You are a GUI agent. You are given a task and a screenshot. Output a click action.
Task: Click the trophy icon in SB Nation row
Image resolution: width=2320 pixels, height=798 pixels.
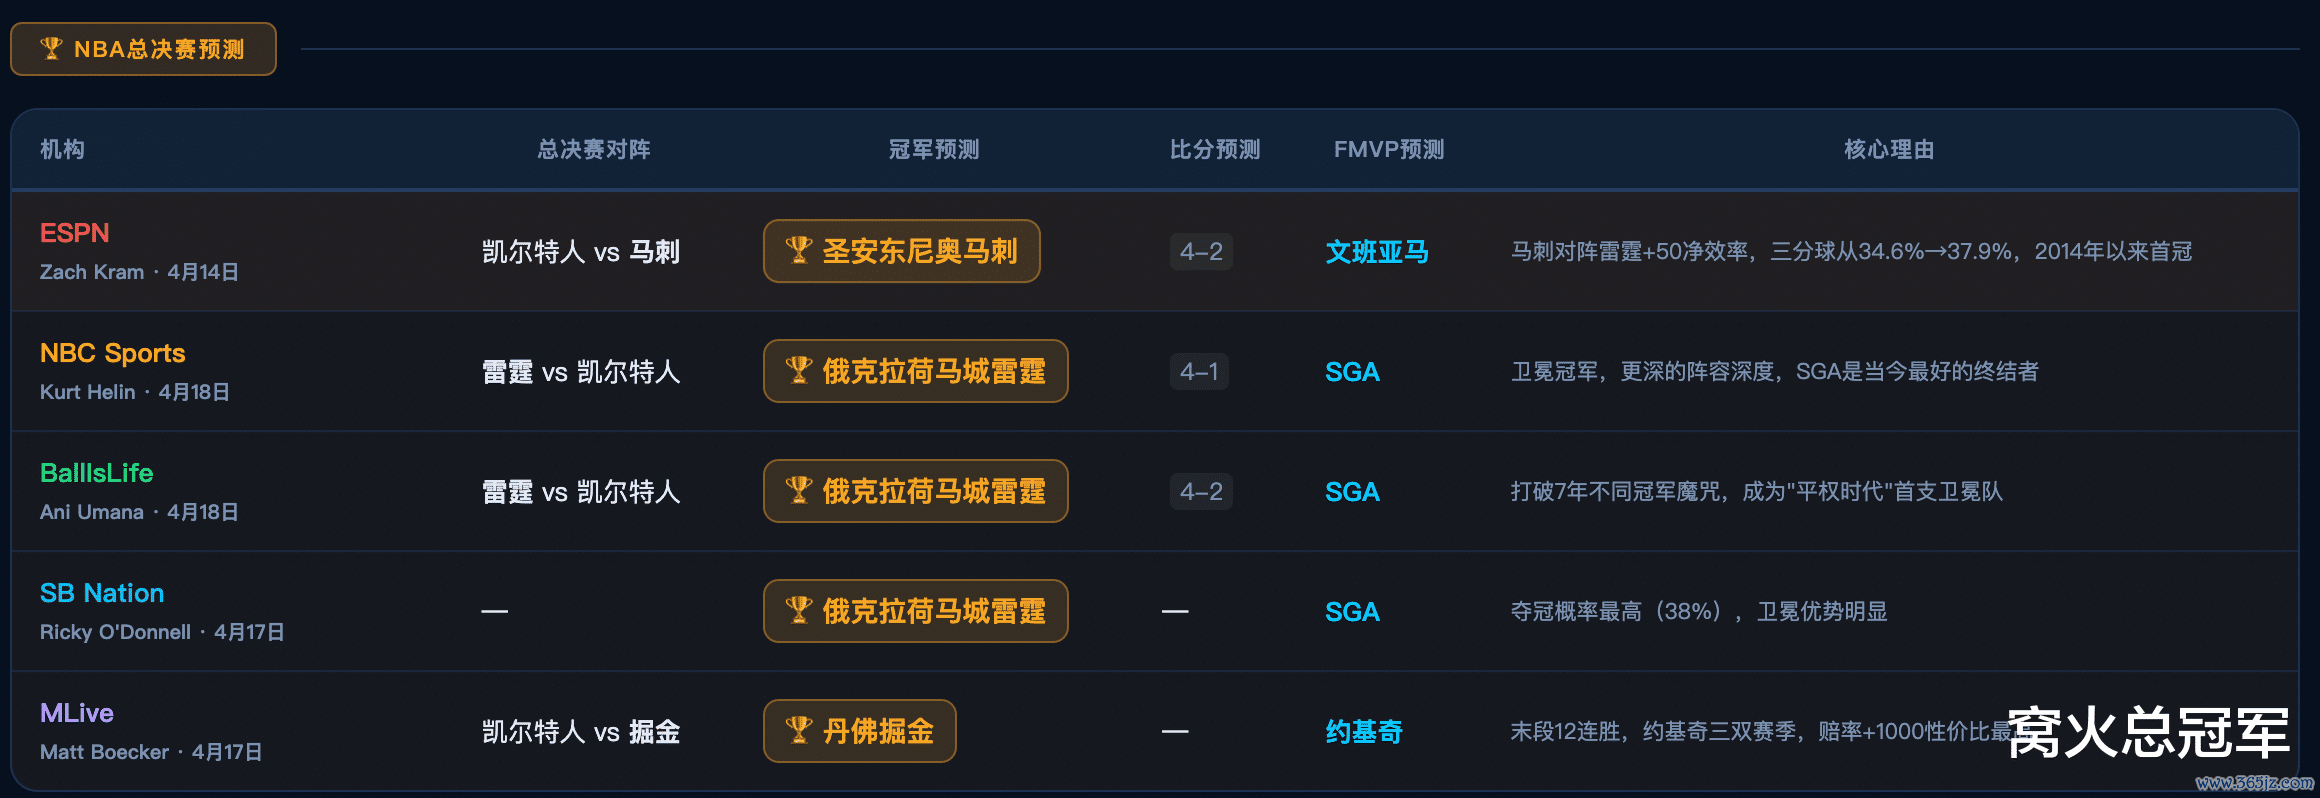[798, 611]
